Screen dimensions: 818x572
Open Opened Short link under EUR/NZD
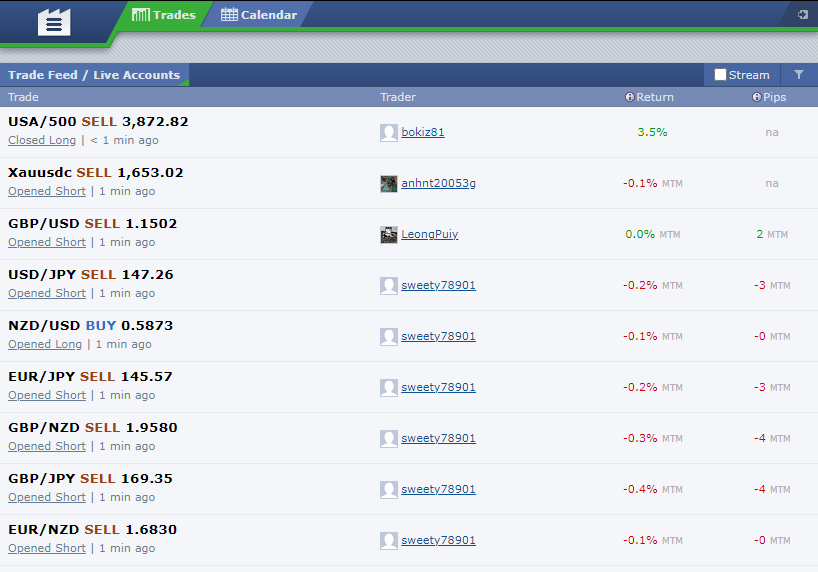point(47,549)
